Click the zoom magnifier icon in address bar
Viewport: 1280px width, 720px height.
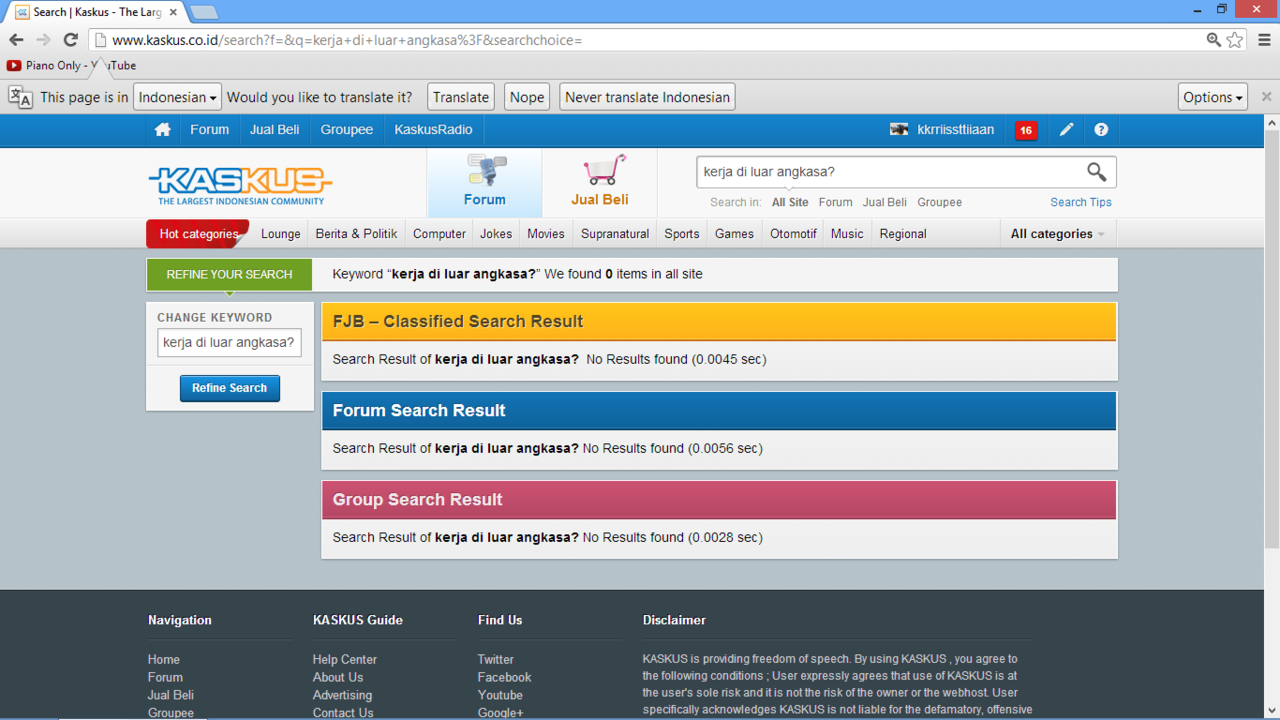1213,40
